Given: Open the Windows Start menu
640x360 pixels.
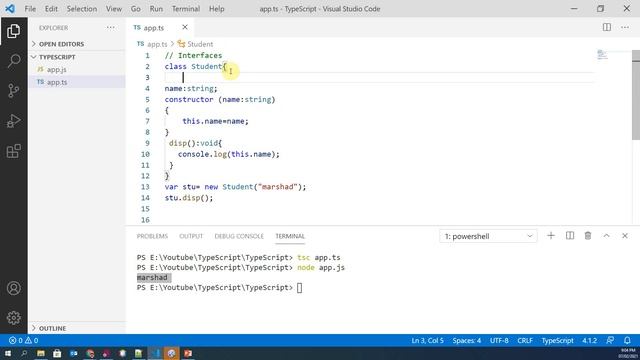Looking at the screenshot, I should coord(7,353).
